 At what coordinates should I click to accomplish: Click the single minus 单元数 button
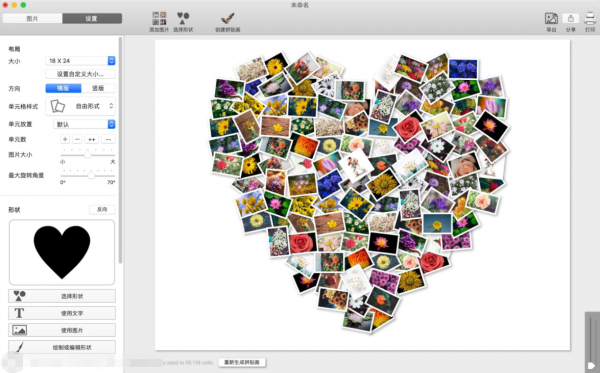pyautogui.click(x=77, y=139)
